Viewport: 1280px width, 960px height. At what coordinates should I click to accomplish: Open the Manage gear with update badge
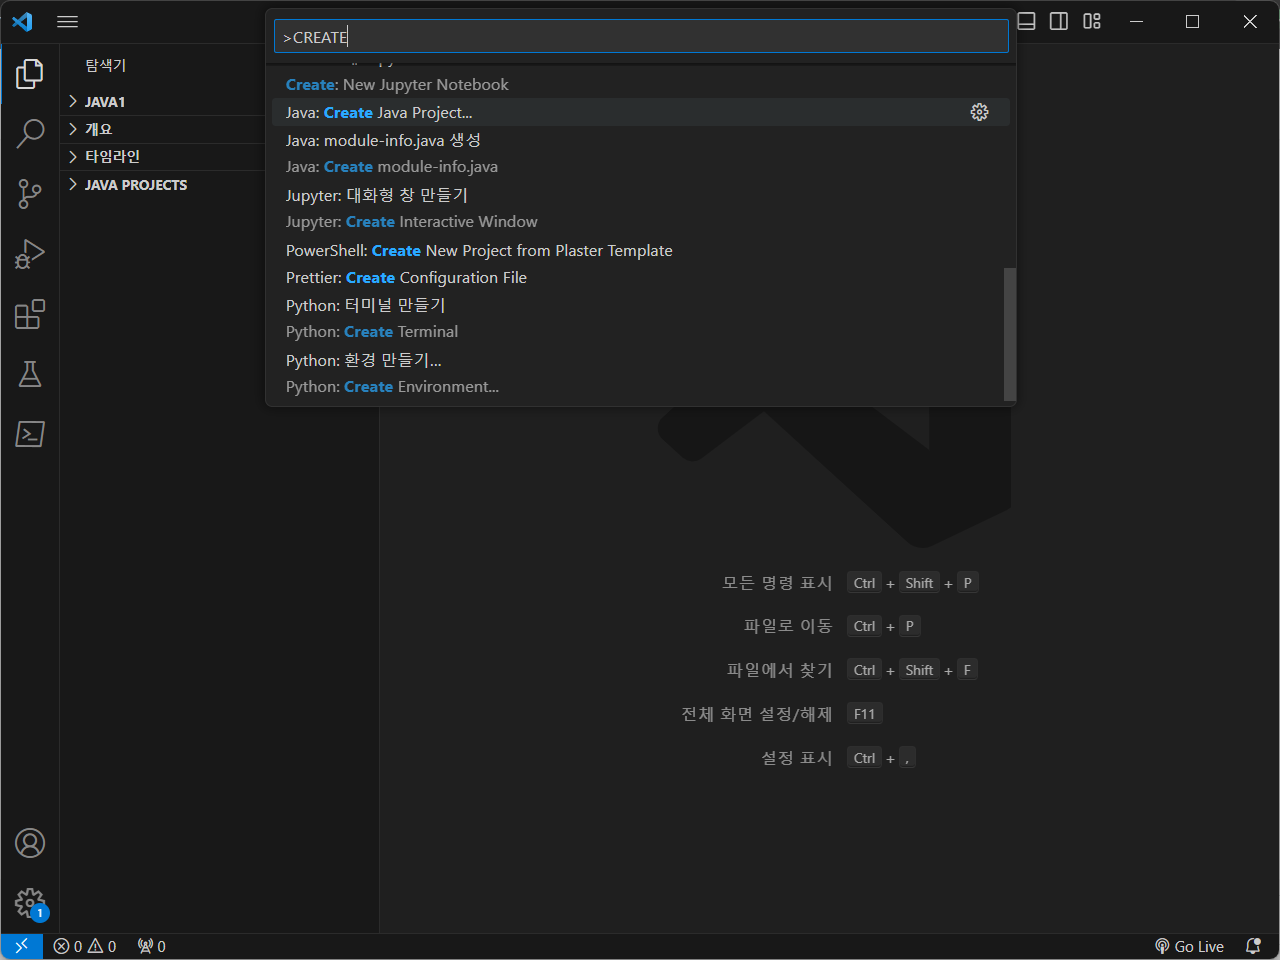[x=30, y=904]
